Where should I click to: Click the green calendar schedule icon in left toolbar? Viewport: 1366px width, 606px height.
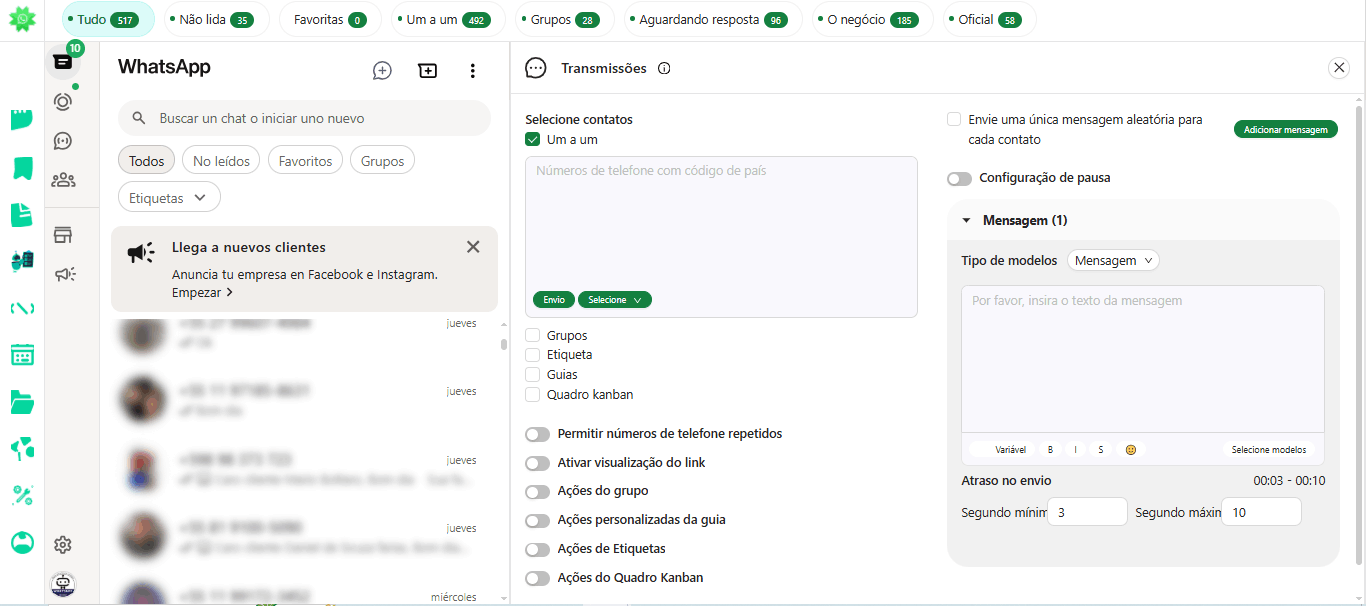[x=22, y=355]
